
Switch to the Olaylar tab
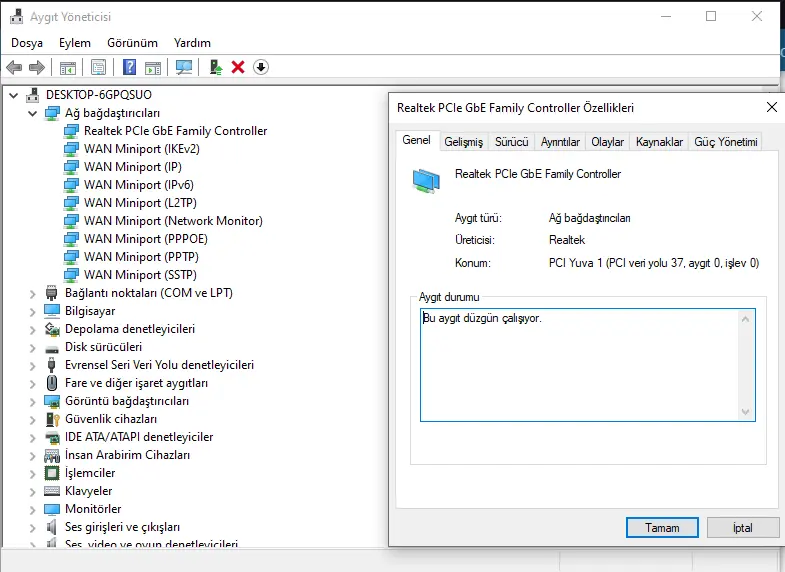[607, 142]
